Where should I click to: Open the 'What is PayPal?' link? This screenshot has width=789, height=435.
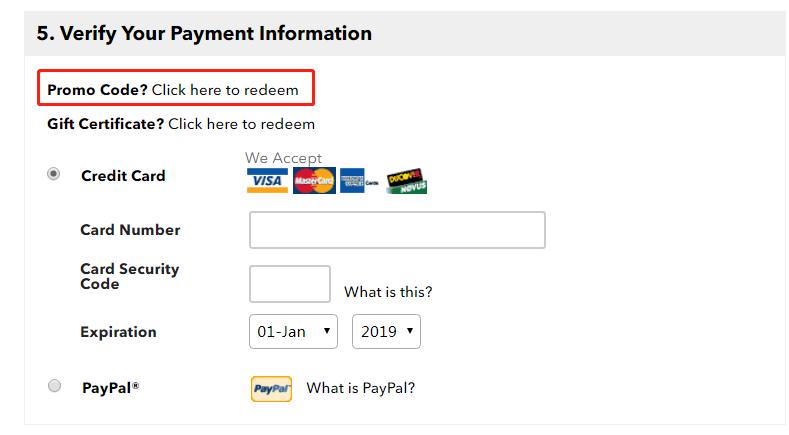click(x=361, y=388)
